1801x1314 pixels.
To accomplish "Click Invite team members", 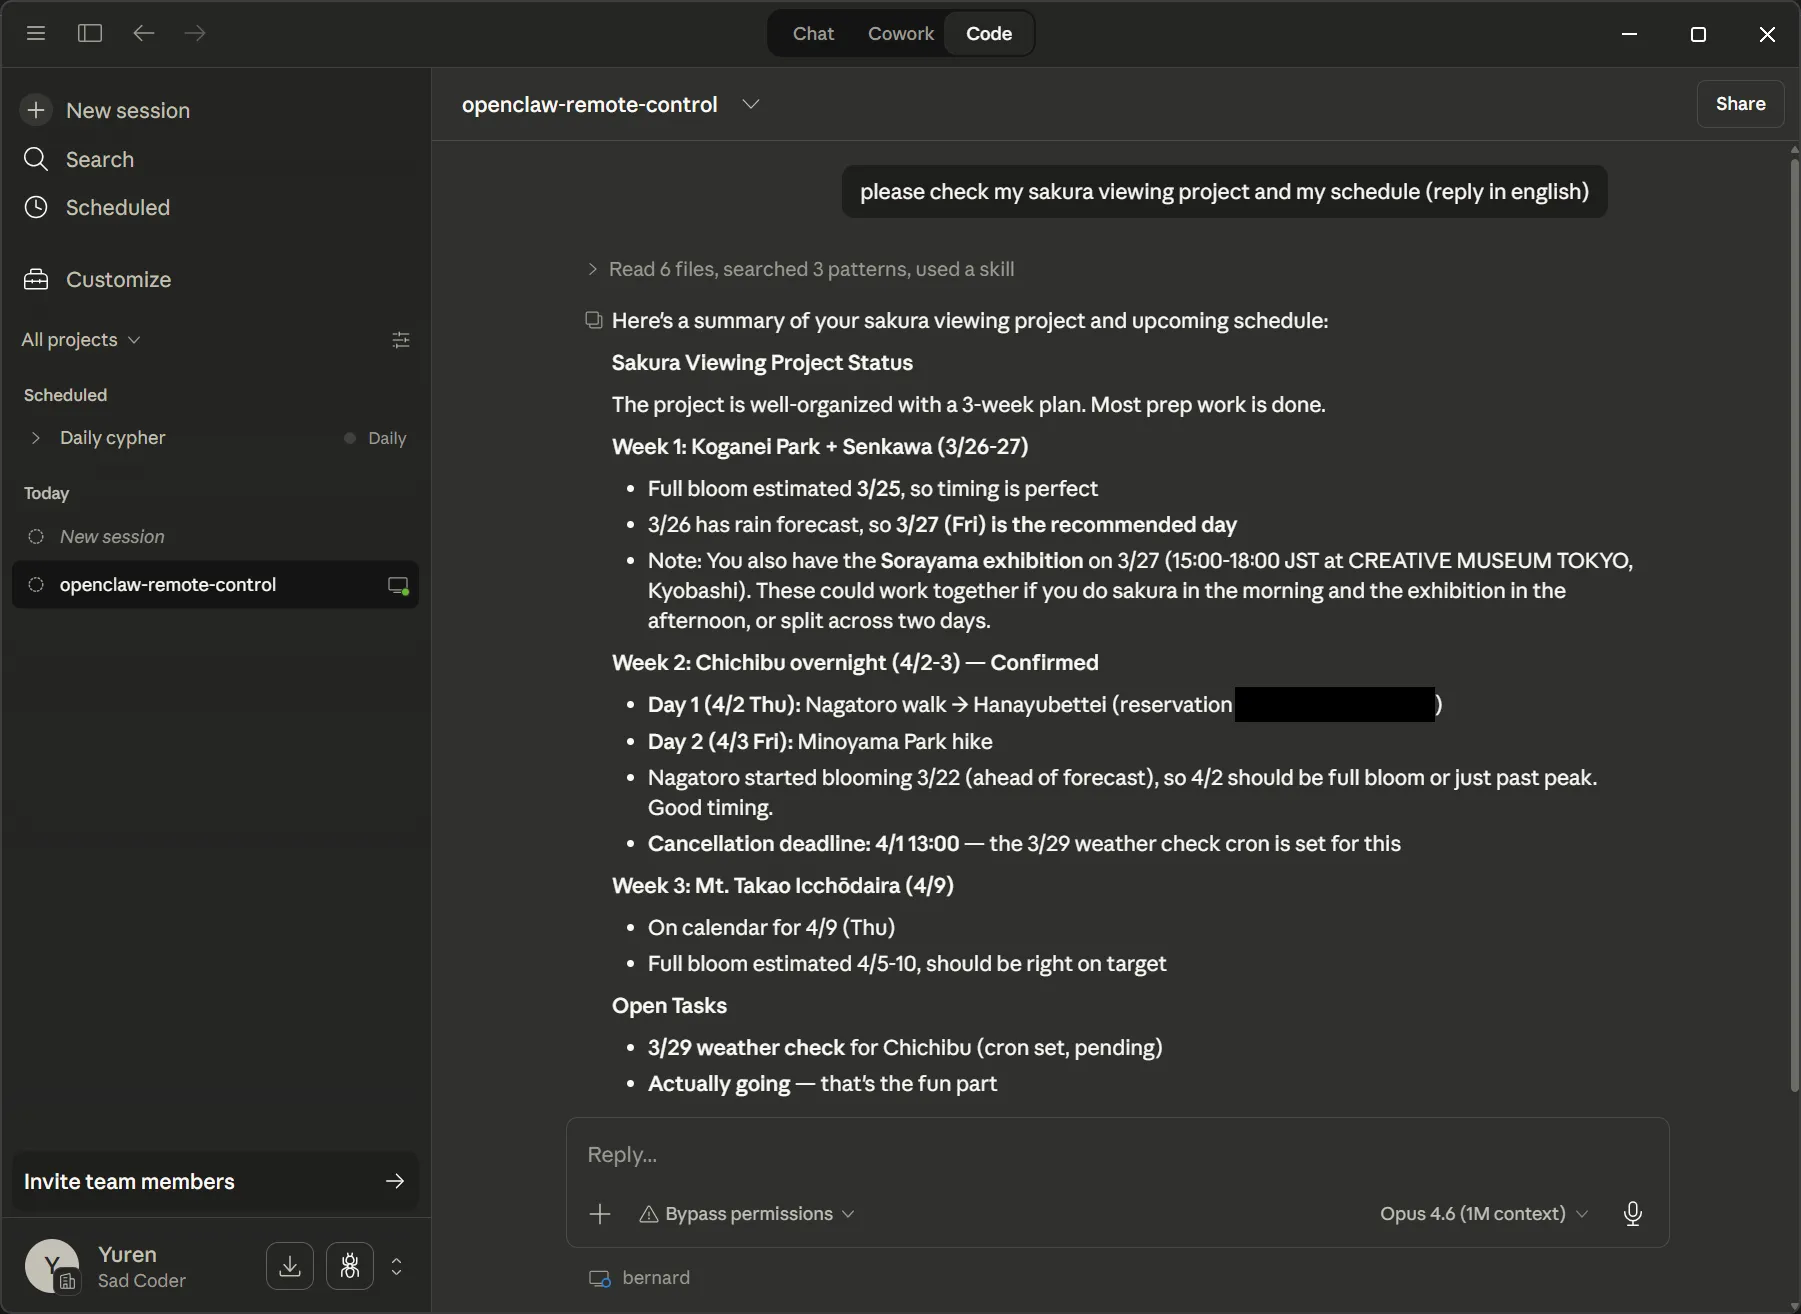I will 128,1181.
